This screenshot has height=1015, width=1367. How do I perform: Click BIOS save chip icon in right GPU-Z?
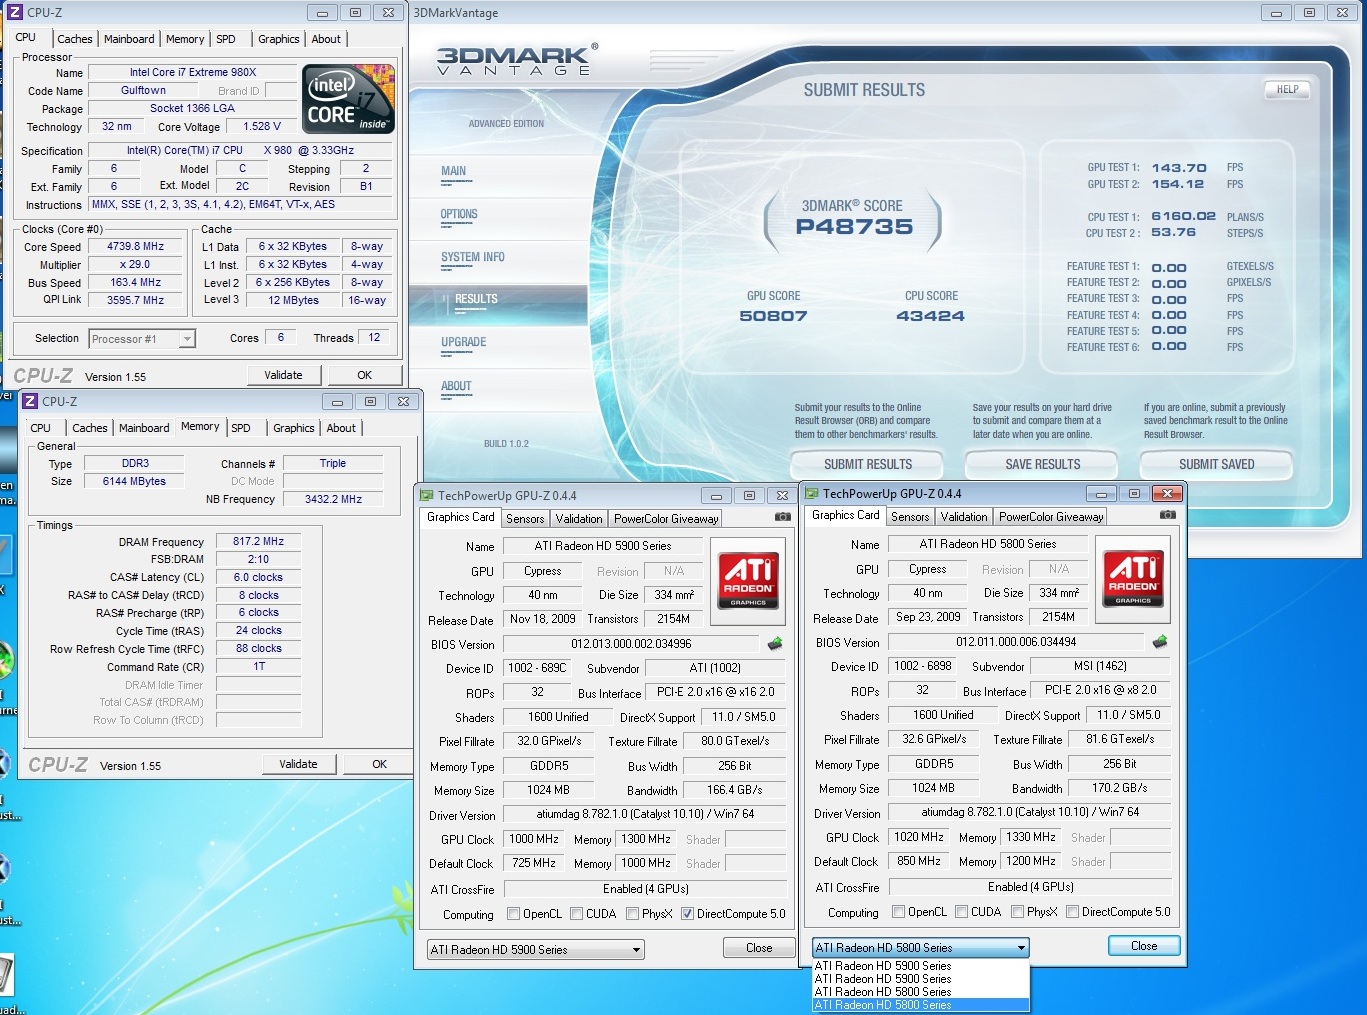[x=1160, y=641]
